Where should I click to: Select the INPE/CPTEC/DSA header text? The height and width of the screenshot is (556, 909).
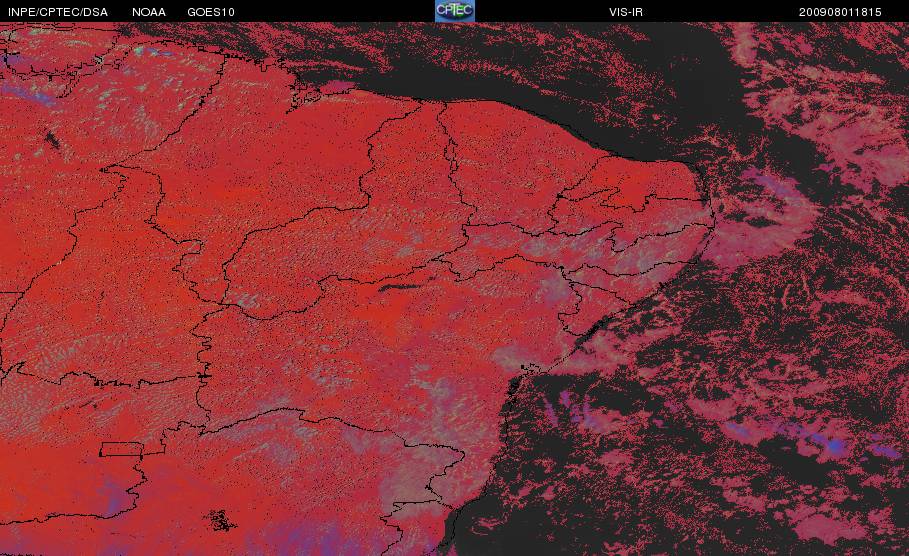point(57,12)
